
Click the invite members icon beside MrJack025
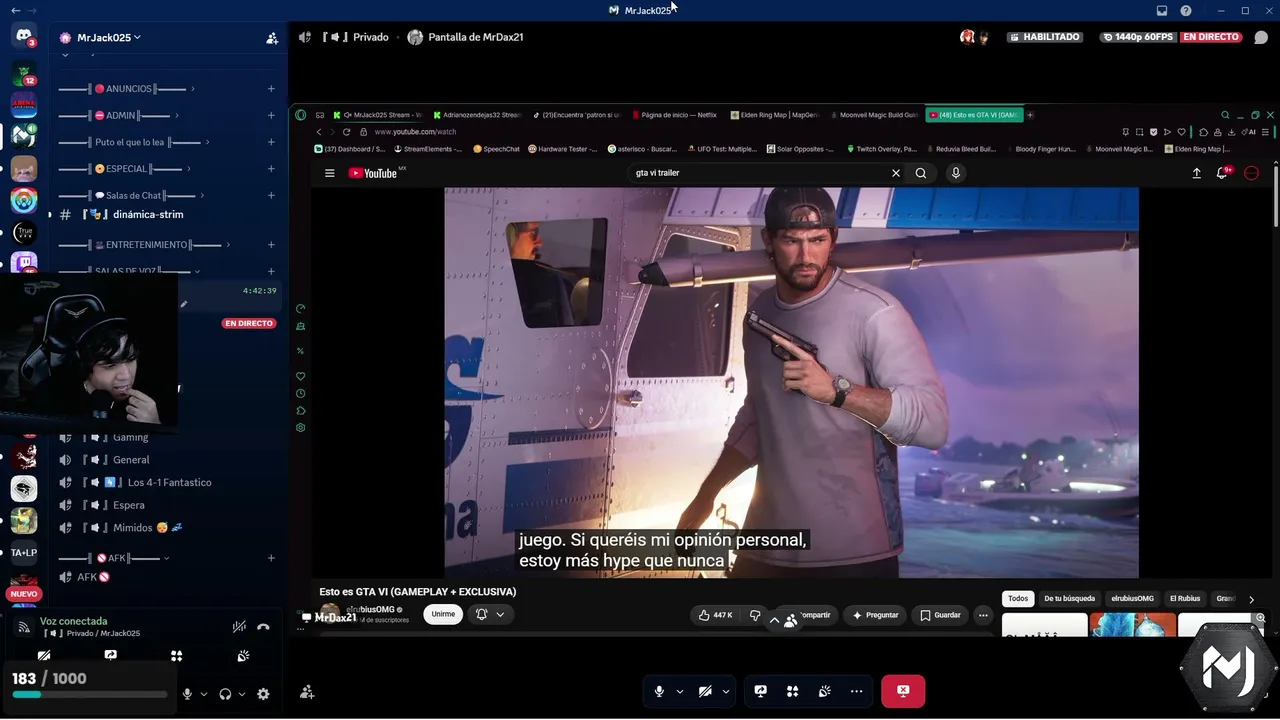(272, 38)
